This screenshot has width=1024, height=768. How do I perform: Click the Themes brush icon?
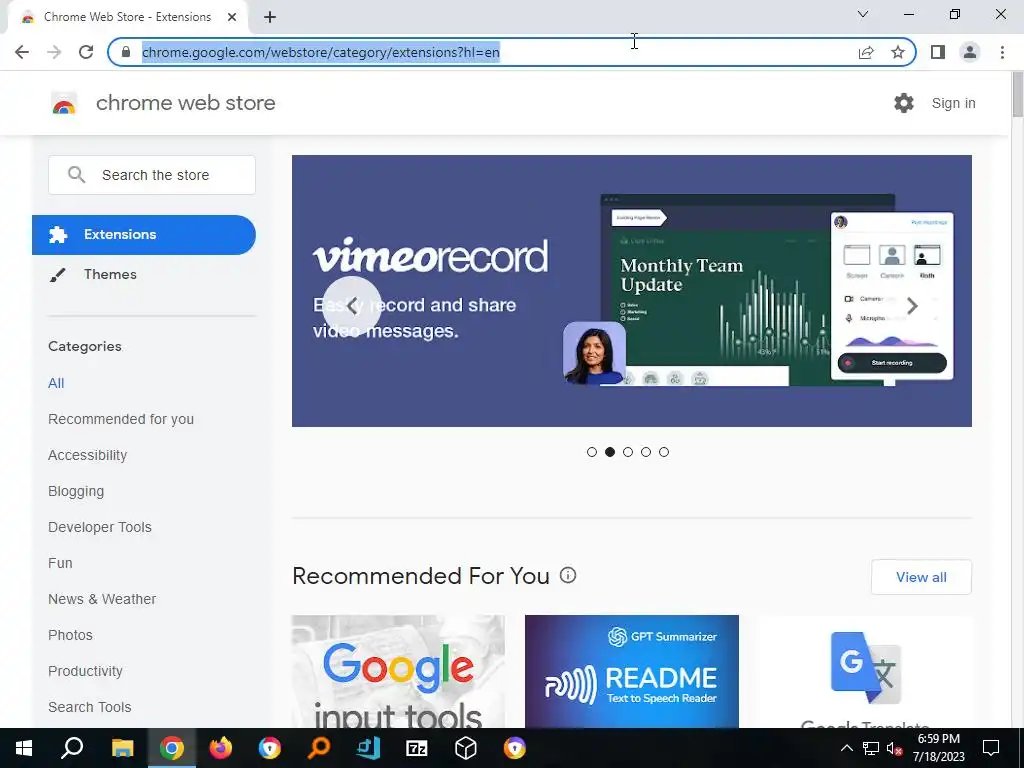[57, 275]
